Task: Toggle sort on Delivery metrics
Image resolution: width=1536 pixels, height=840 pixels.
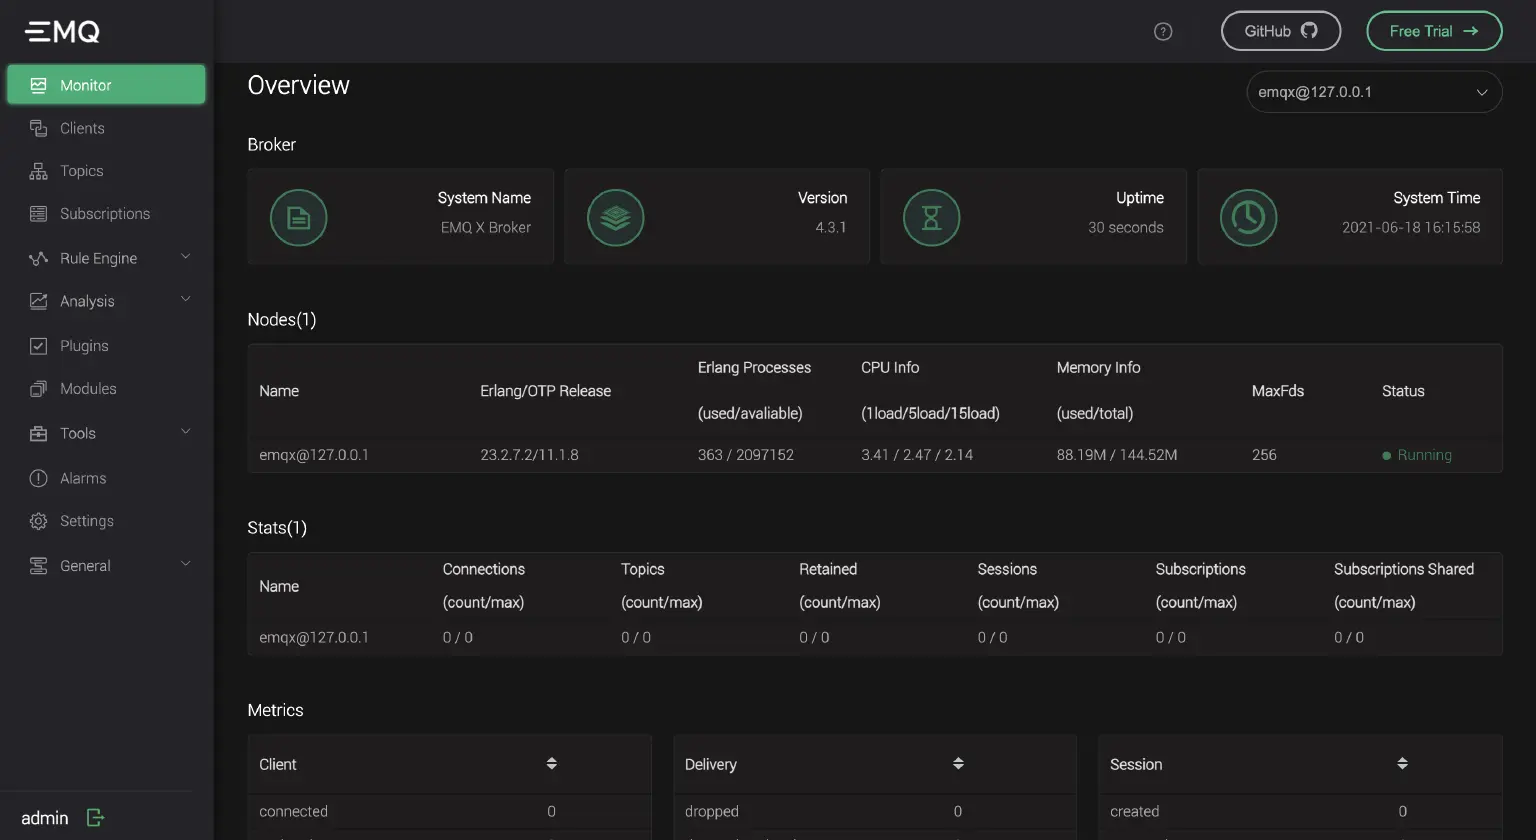Action: (x=958, y=764)
